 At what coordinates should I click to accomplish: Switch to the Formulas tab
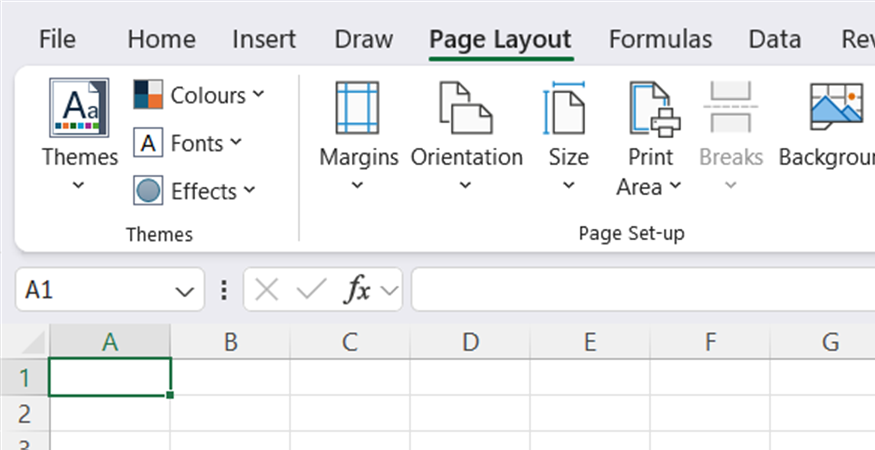[x=660, y=40]
